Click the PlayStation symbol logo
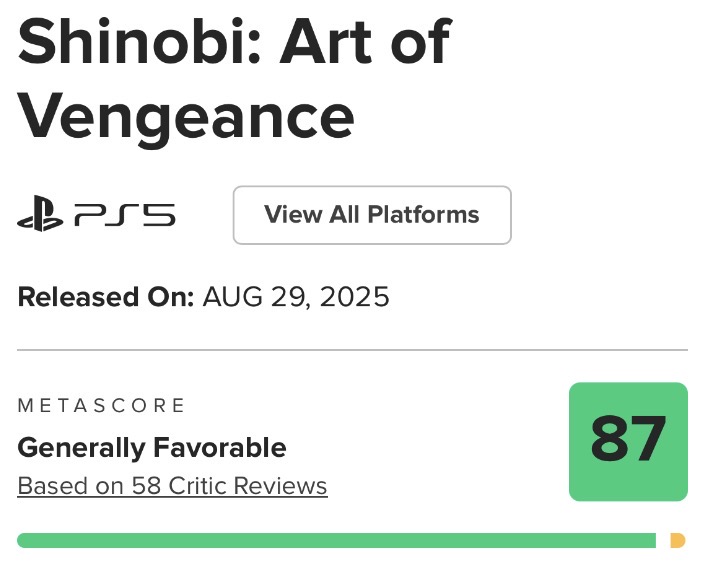 [41, 215]
